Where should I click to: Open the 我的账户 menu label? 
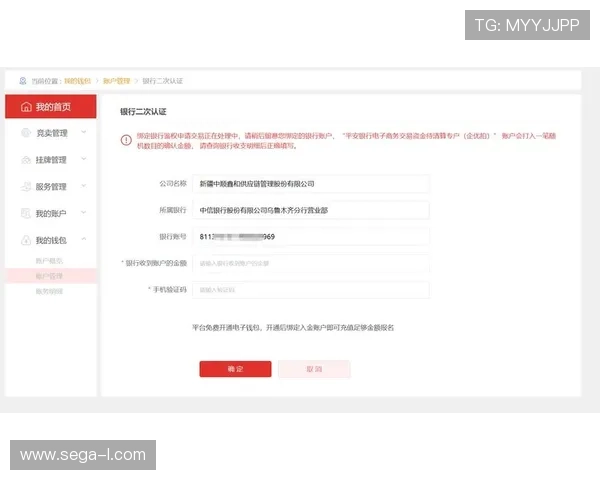51,214
